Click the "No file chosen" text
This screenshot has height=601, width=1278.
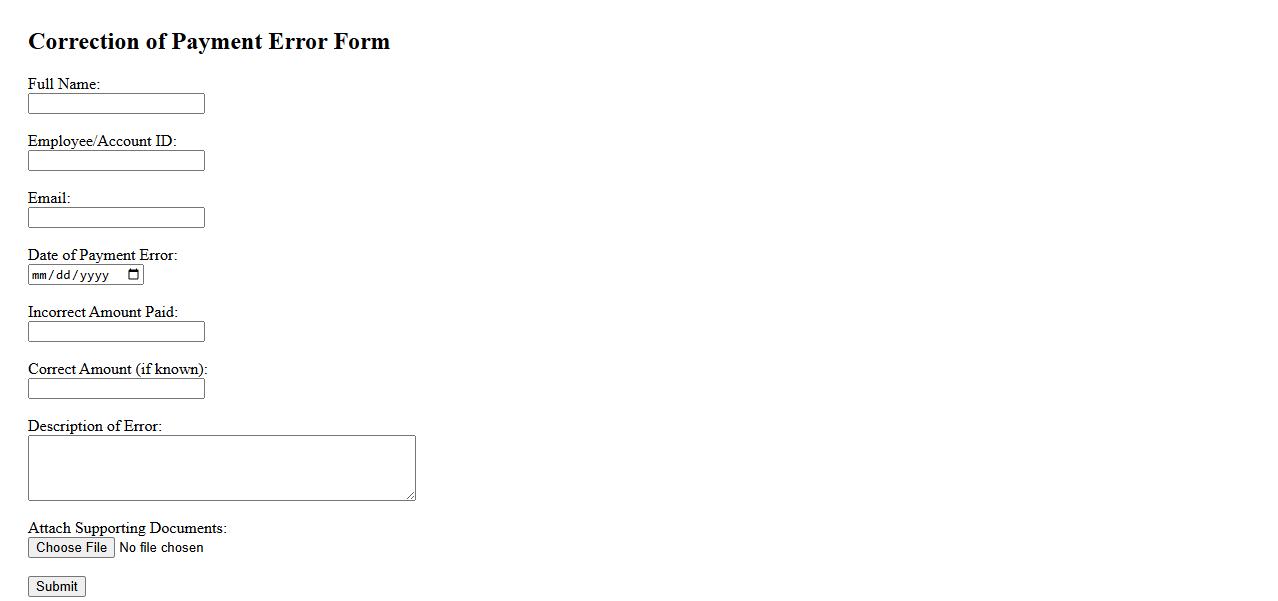[161, 548]
